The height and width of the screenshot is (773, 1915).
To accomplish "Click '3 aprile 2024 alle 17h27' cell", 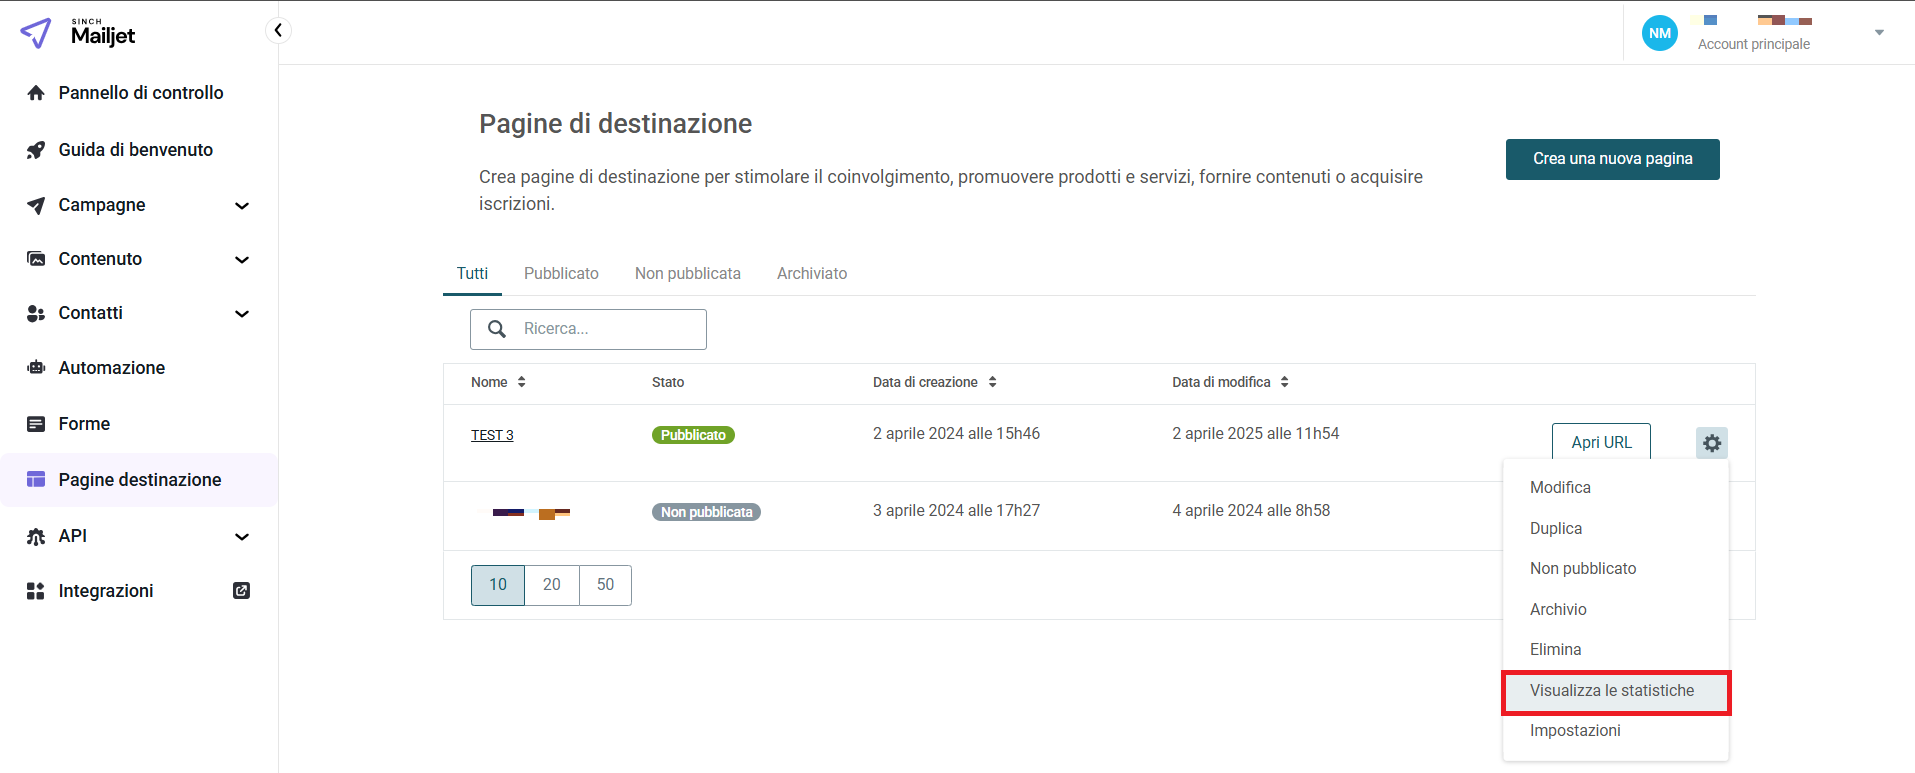I will (956, 511).
